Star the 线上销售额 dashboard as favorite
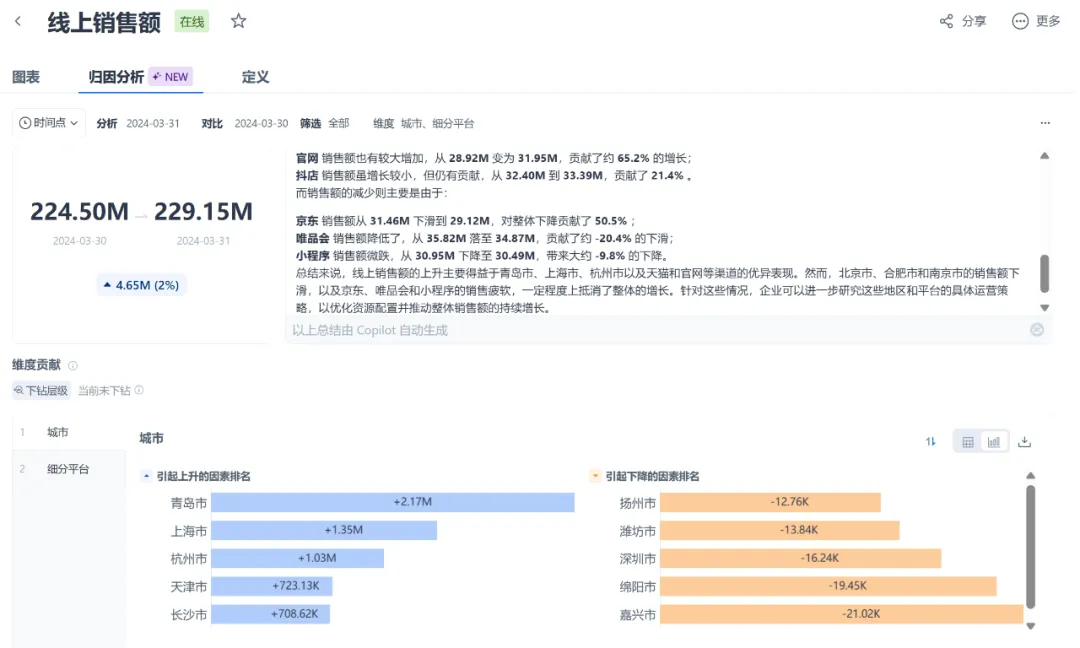Viewport: 1080px width, 648px height. pyautogui.click(x=238, y=20)
